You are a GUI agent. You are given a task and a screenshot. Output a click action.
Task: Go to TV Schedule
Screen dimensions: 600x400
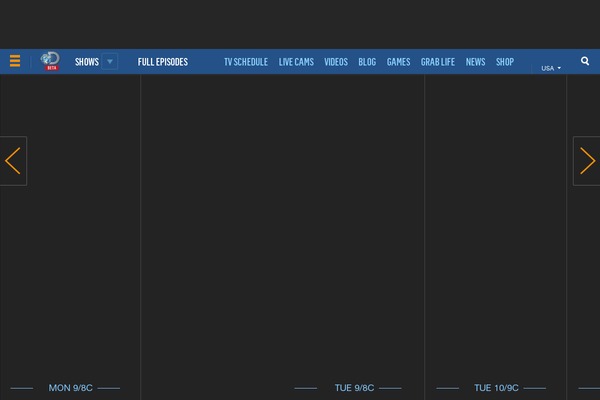tap(246, 62)
